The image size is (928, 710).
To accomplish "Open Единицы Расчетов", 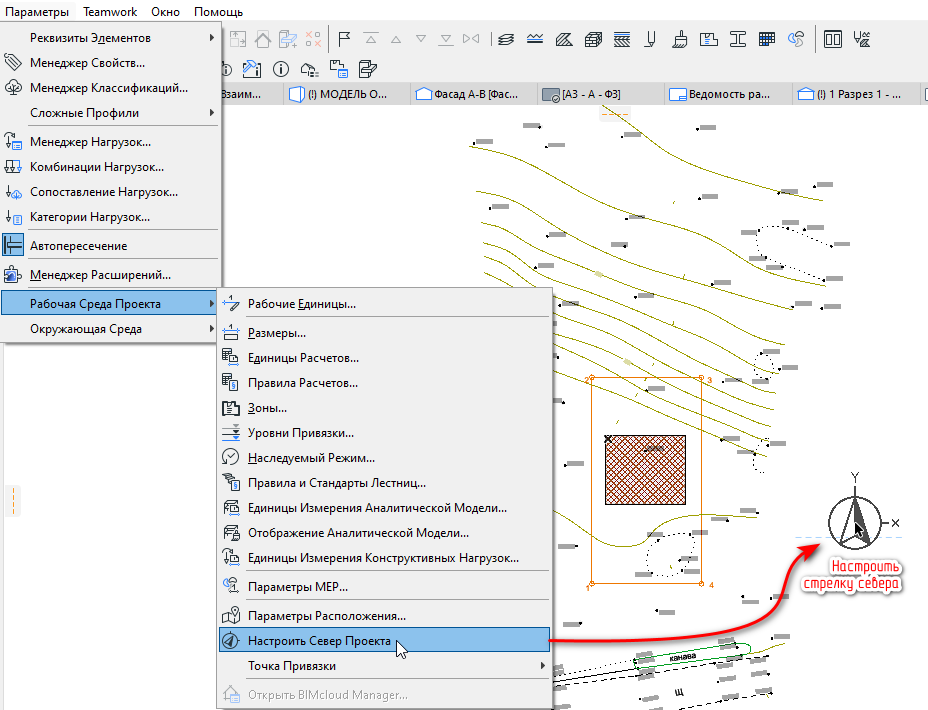I will coord(385,358).
